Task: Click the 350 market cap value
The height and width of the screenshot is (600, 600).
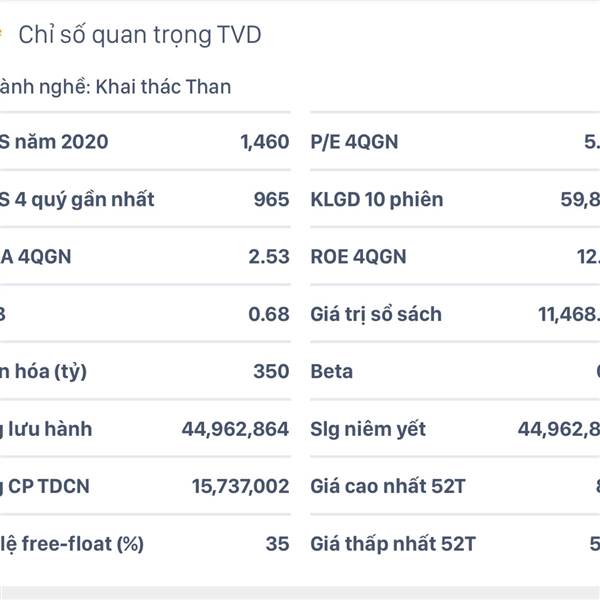Action: 271,372
